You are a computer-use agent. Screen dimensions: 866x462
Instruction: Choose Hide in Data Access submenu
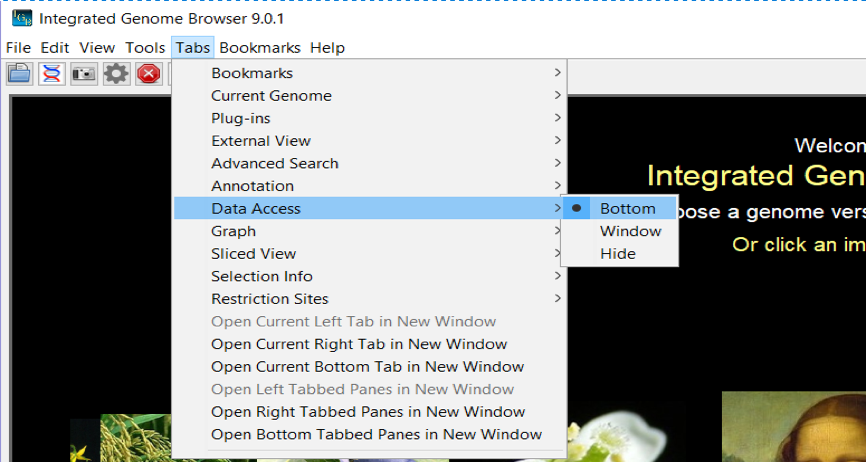619,253
